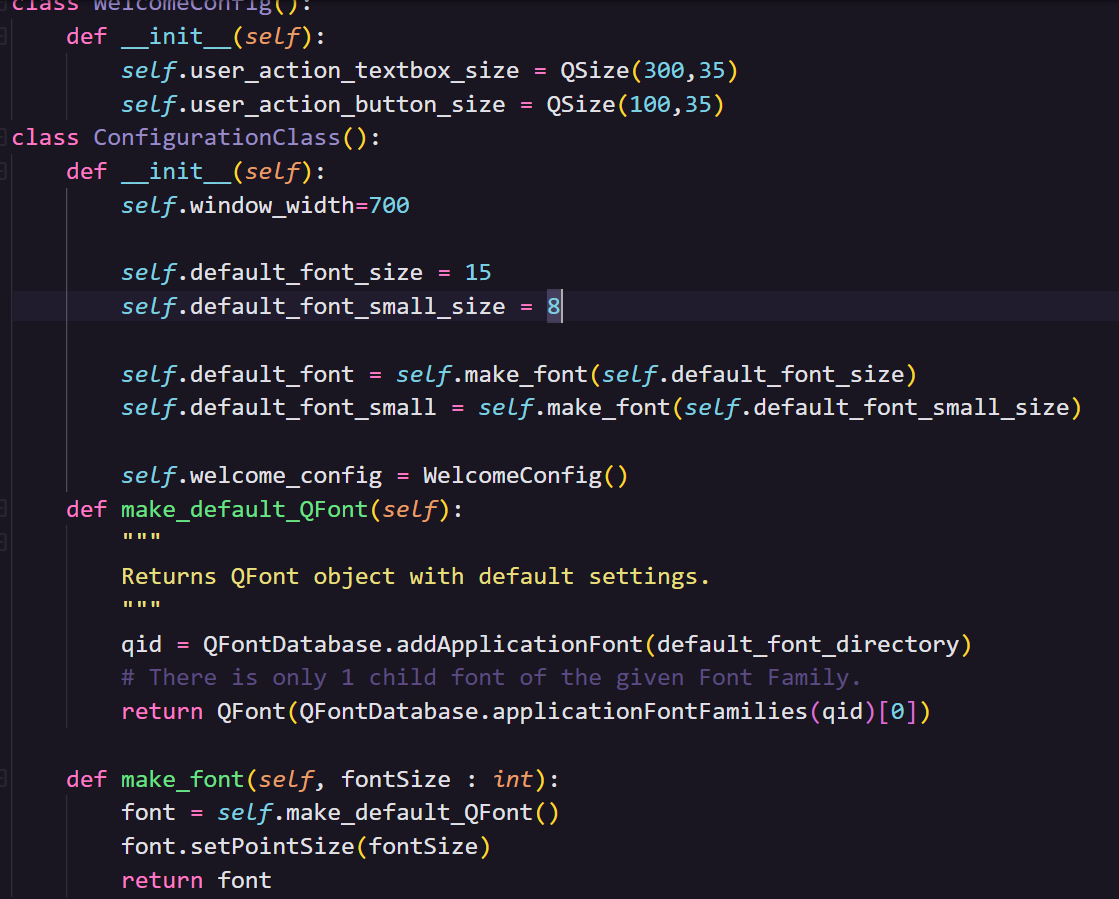Click the 'There is only 1 child font' comment
This screenshot has height=899, width=1119.
click(490, 678)
